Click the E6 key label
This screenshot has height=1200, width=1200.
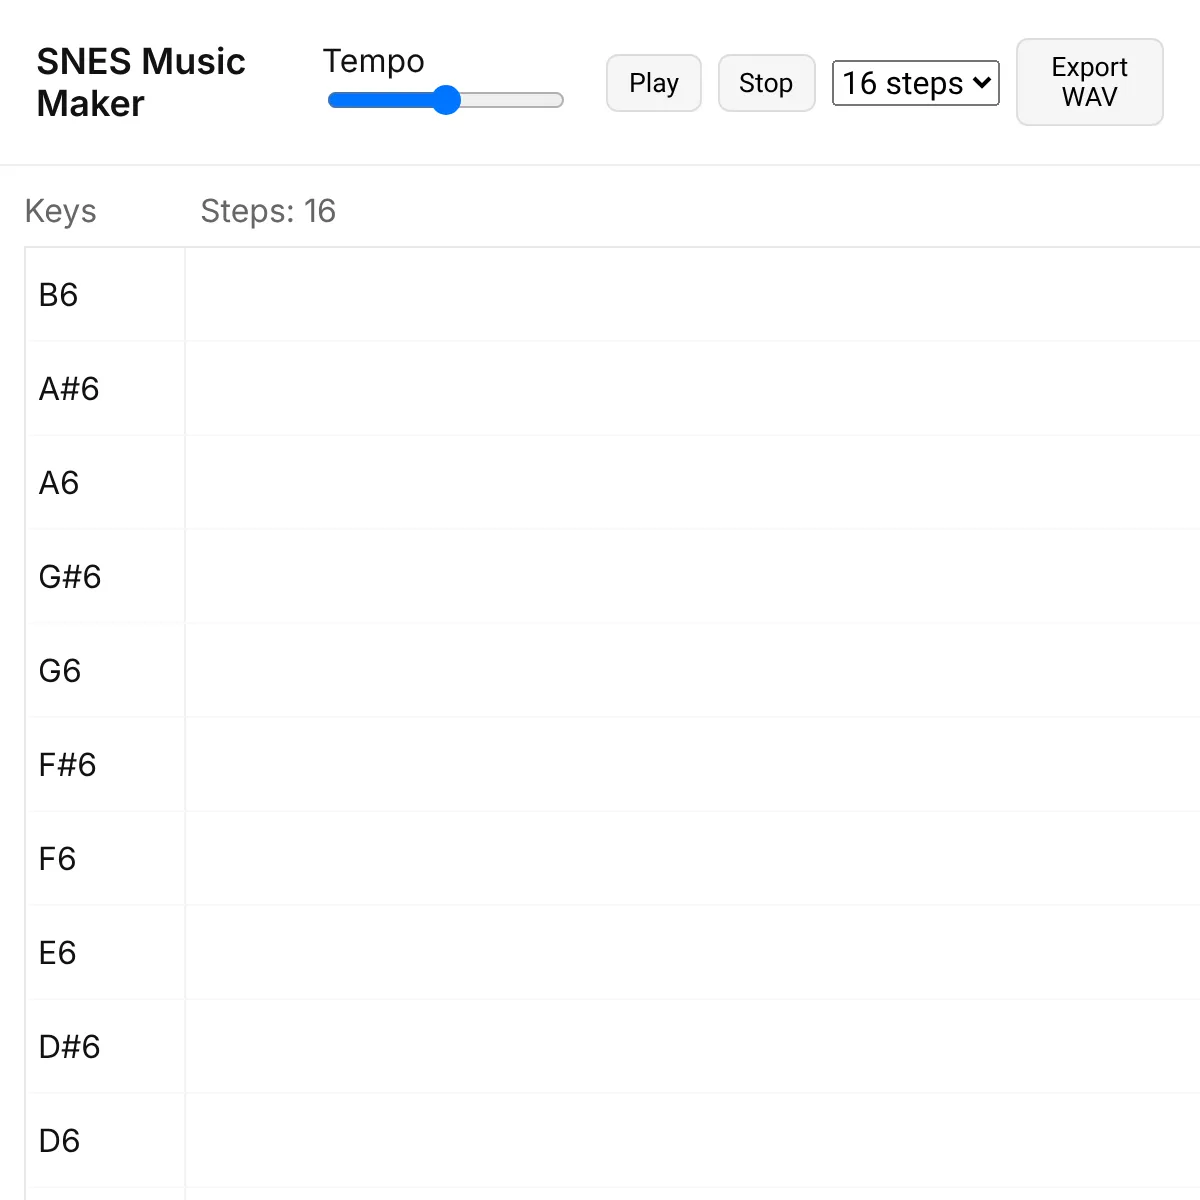click(57, 953)
